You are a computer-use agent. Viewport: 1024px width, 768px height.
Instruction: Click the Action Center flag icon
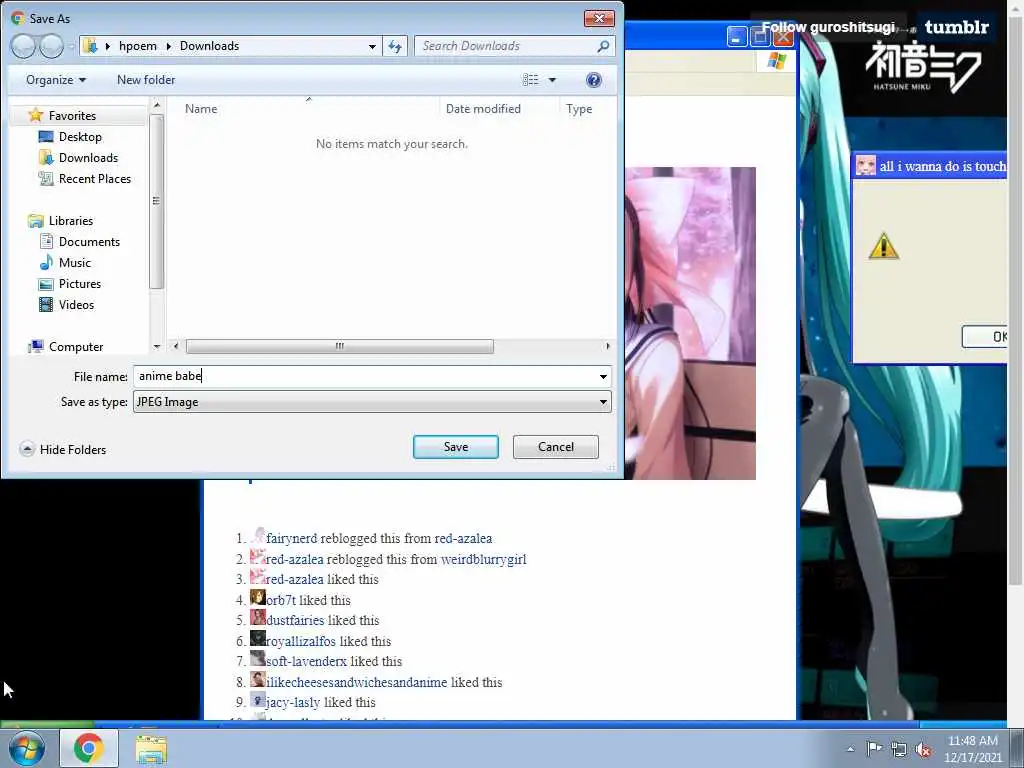click(874, 749)
